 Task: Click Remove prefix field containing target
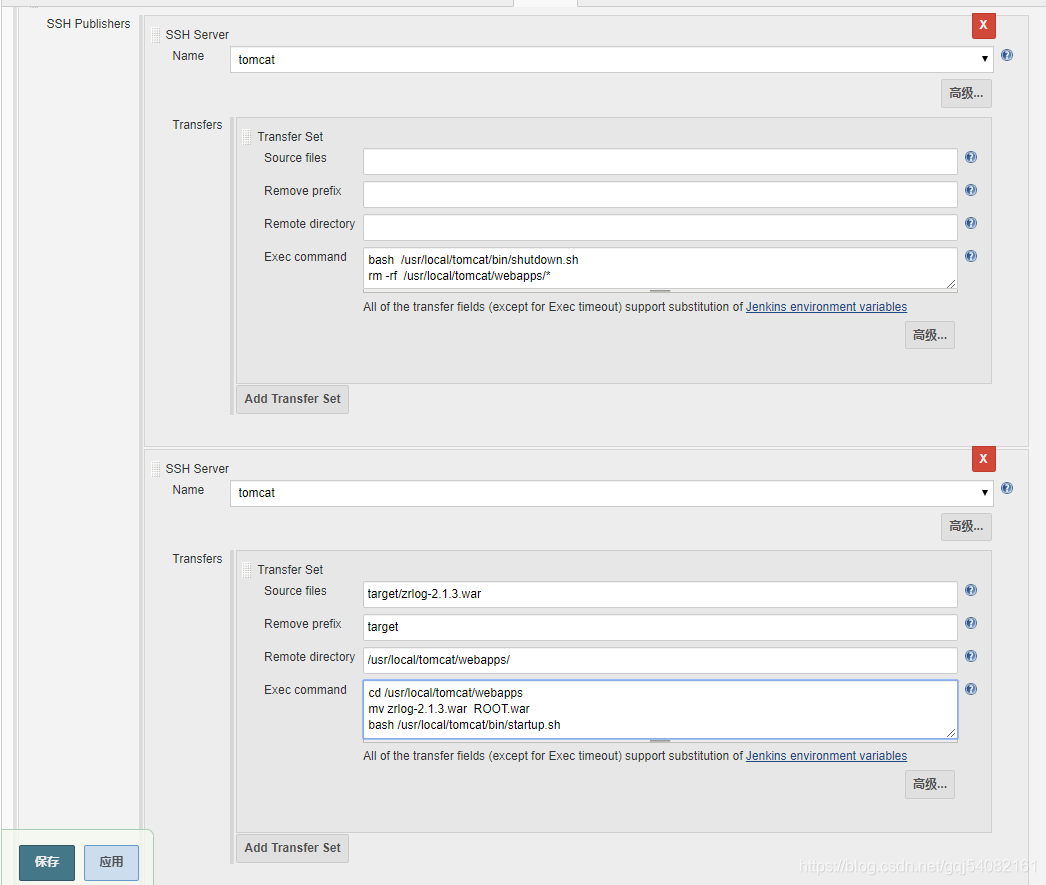660,628
